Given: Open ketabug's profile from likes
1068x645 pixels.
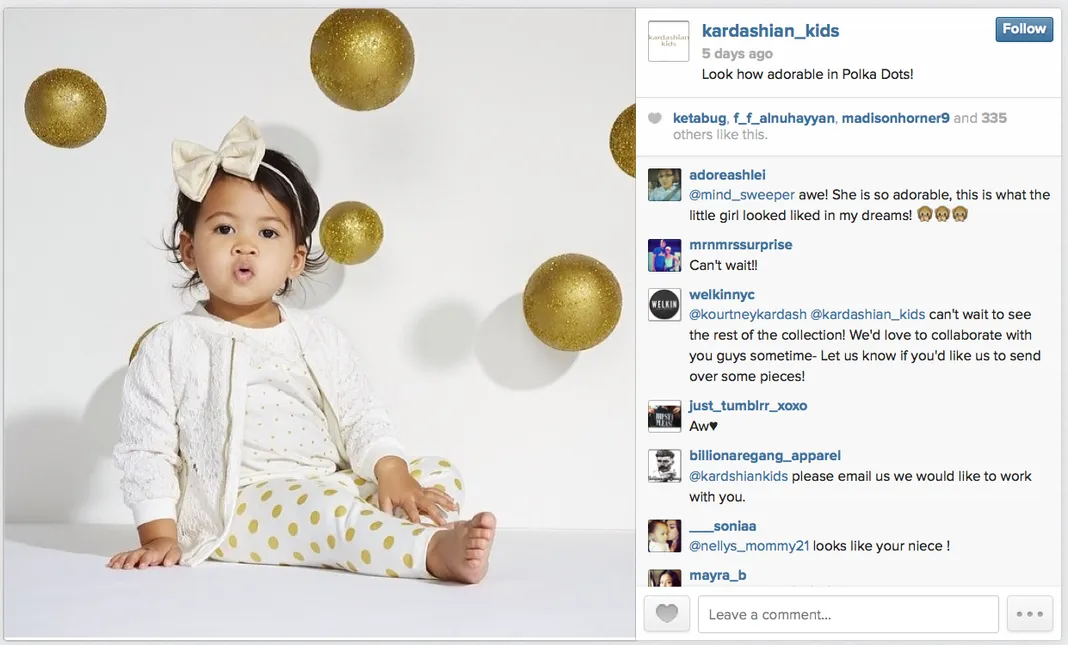Looking at the screenshot, I should click(699, 118).
